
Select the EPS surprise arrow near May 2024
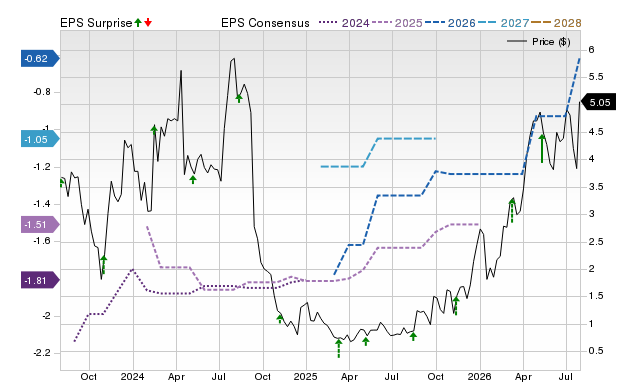193,180
